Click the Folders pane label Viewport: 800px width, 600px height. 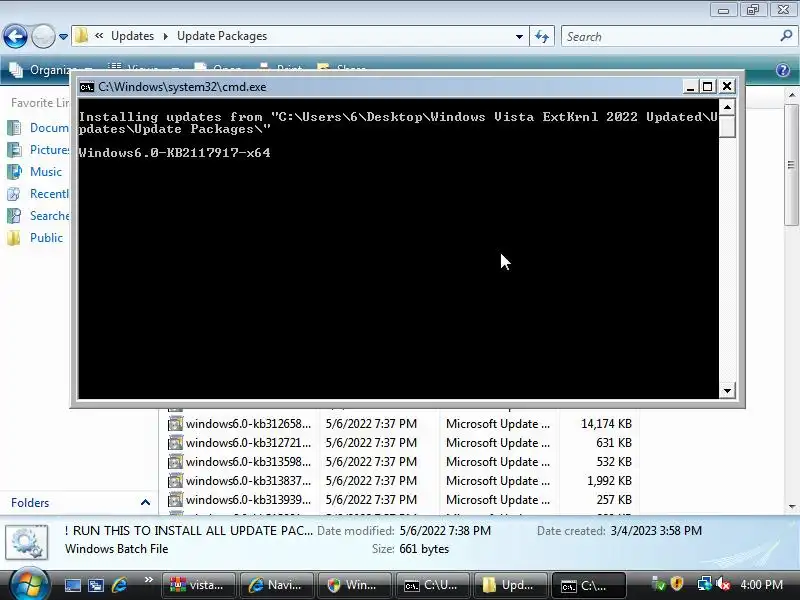click(x=30, y=503)
